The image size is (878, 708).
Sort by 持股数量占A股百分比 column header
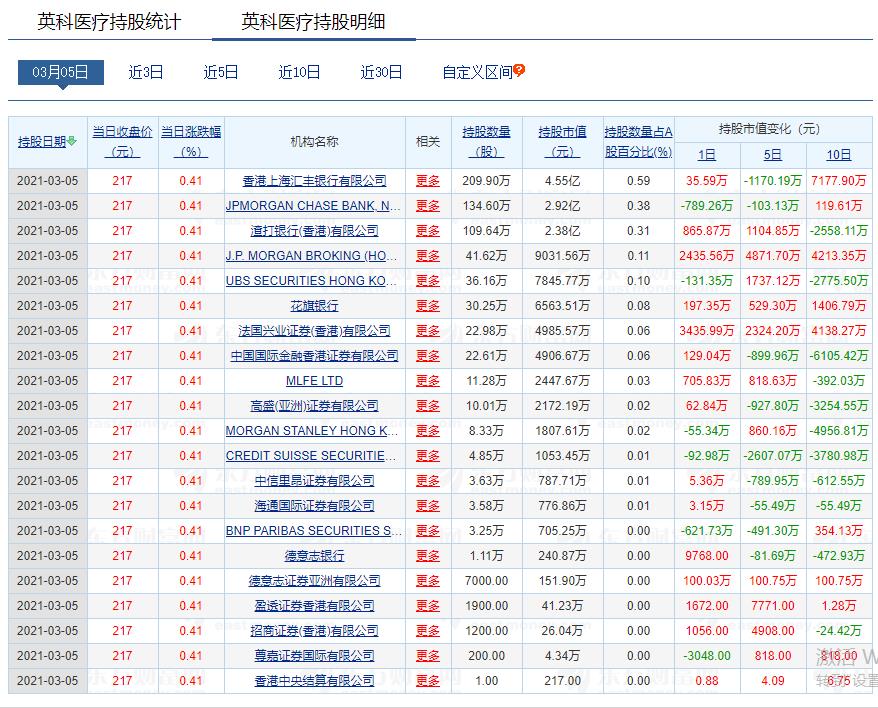638,142
